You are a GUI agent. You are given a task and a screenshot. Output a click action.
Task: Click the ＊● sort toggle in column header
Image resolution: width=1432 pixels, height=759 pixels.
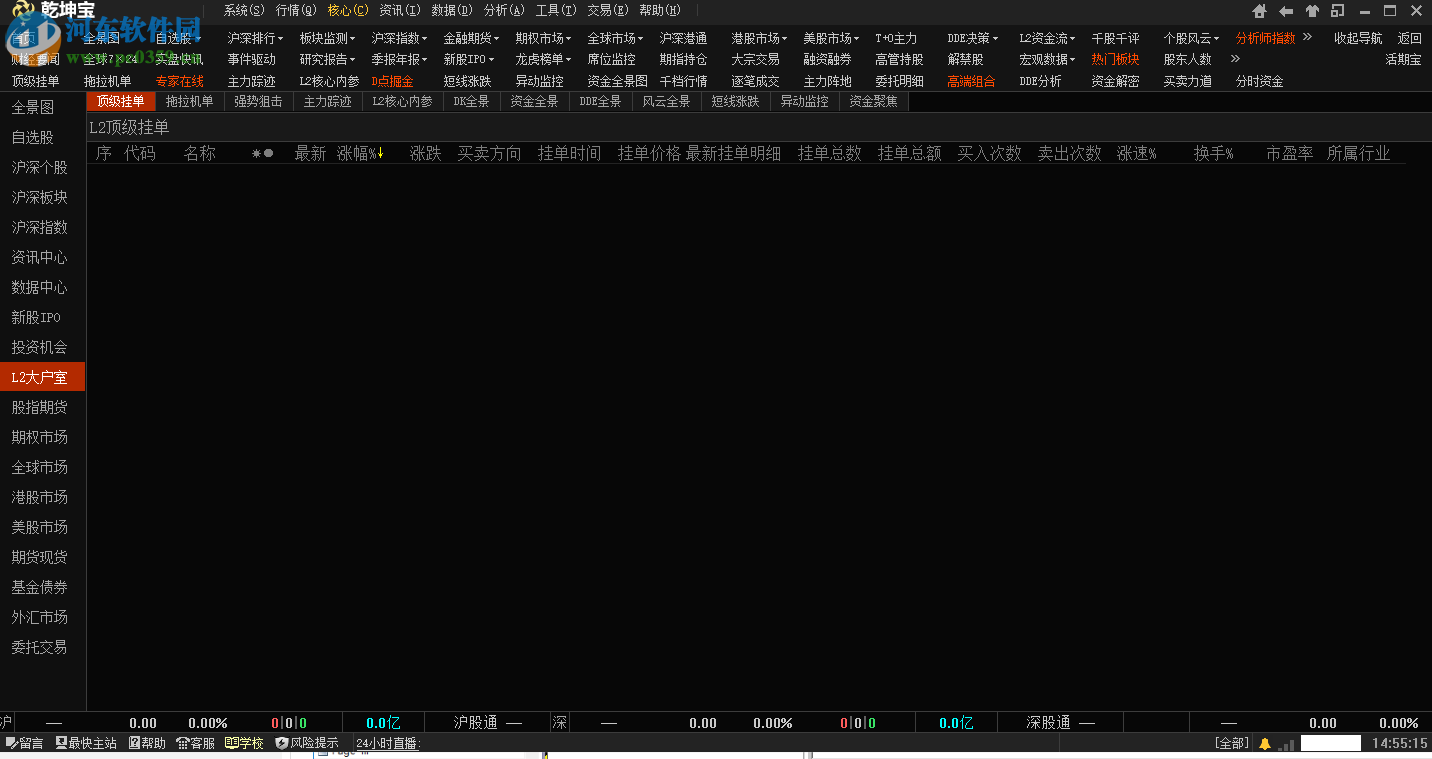262,154
